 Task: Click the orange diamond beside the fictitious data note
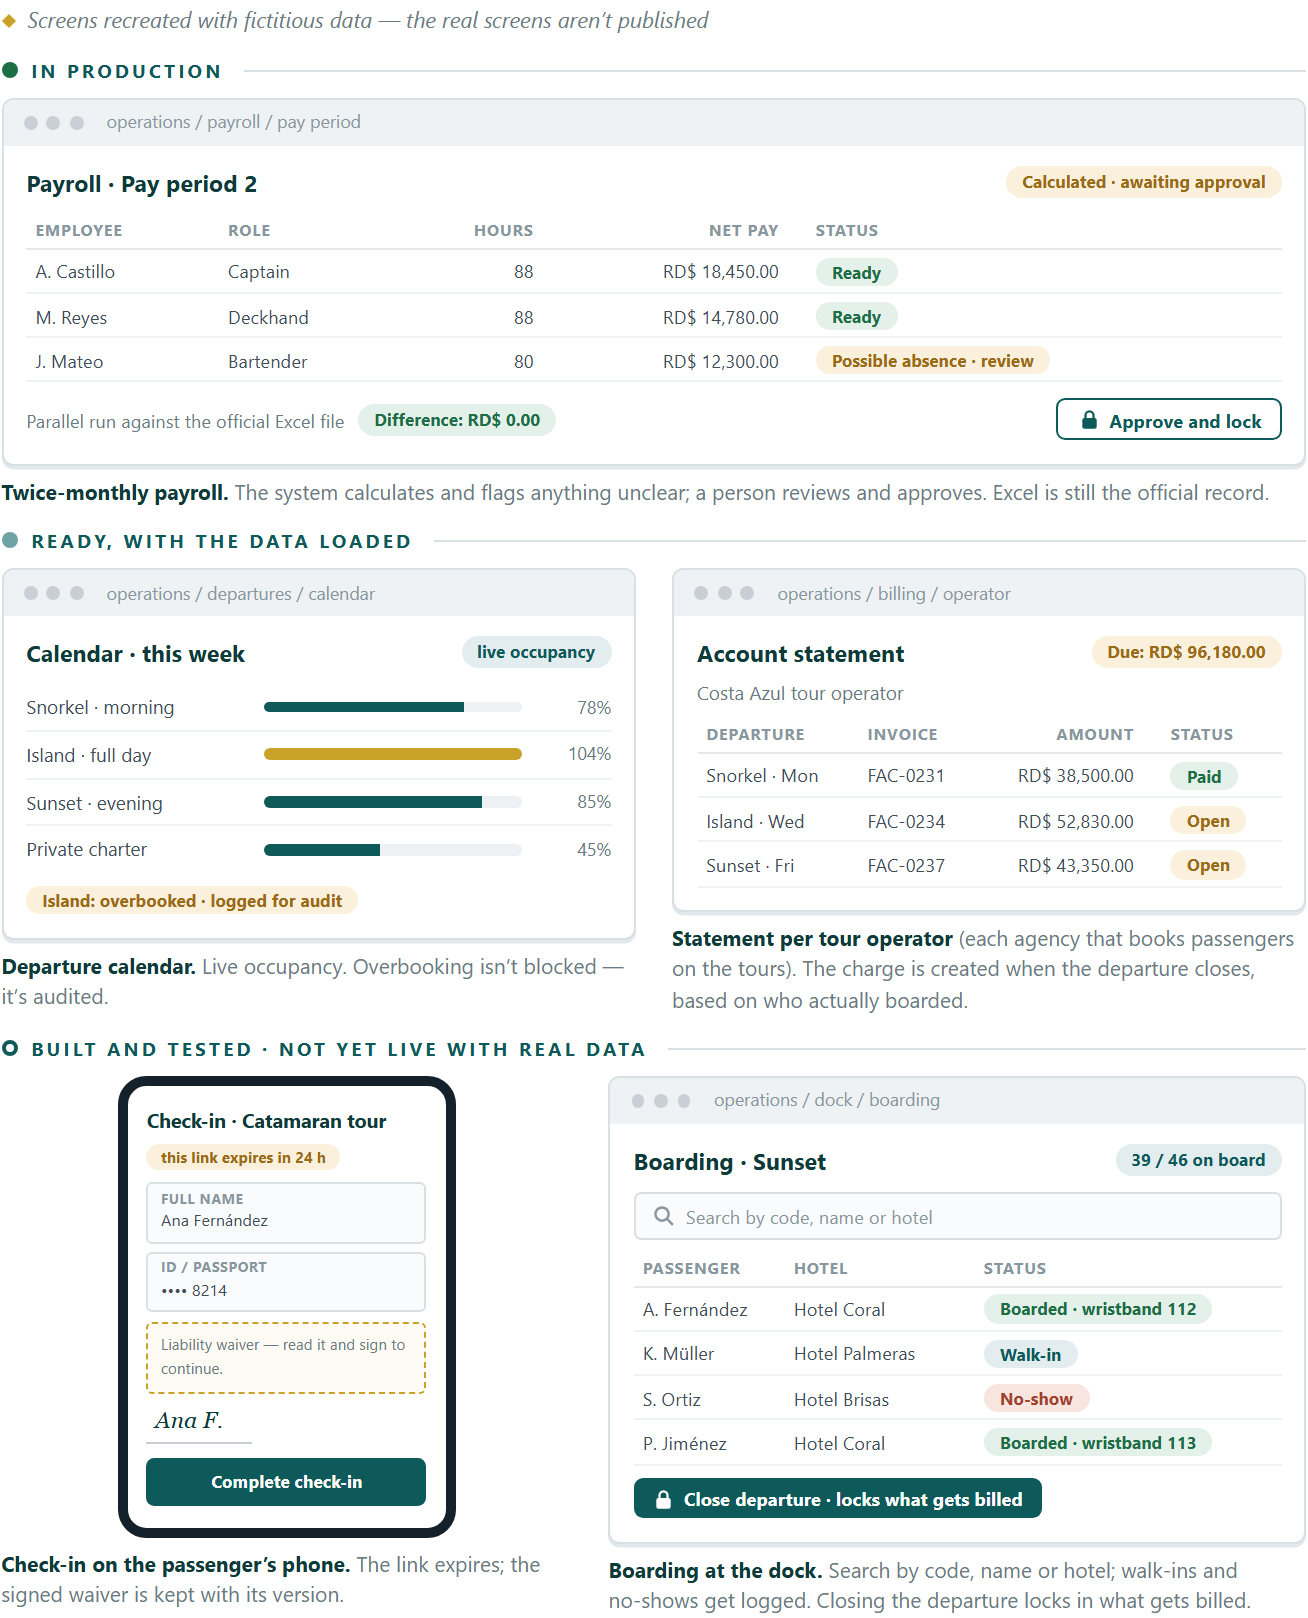point(9,21)
